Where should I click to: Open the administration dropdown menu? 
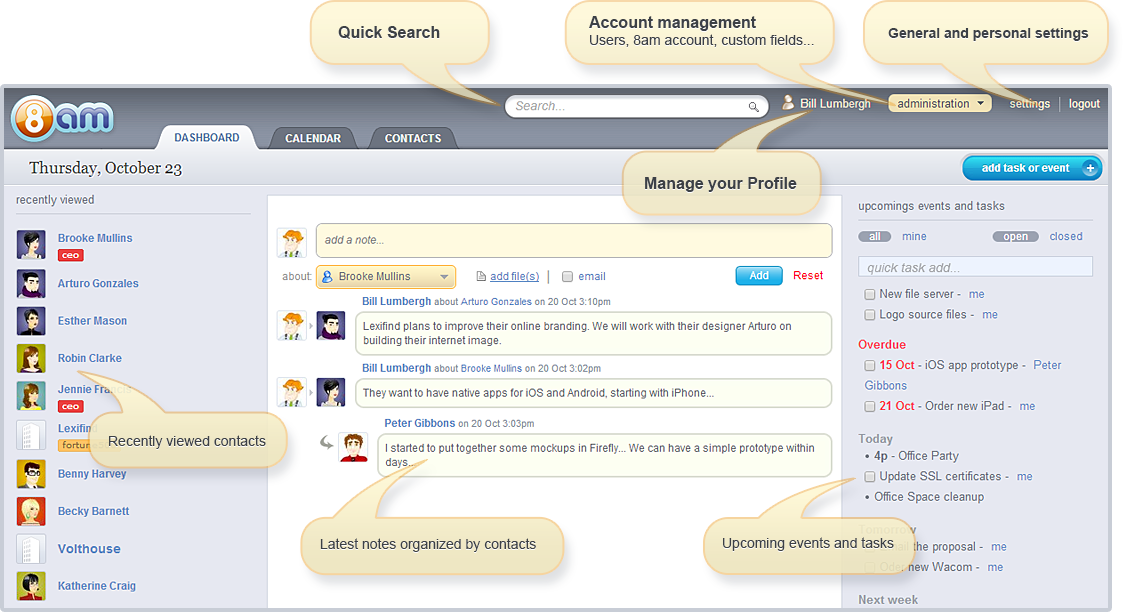tap(938, 102)
